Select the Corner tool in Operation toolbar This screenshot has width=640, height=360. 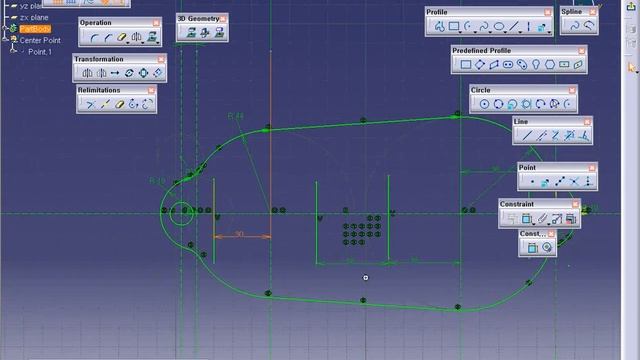pyautogui.click(x=95, y=38)
